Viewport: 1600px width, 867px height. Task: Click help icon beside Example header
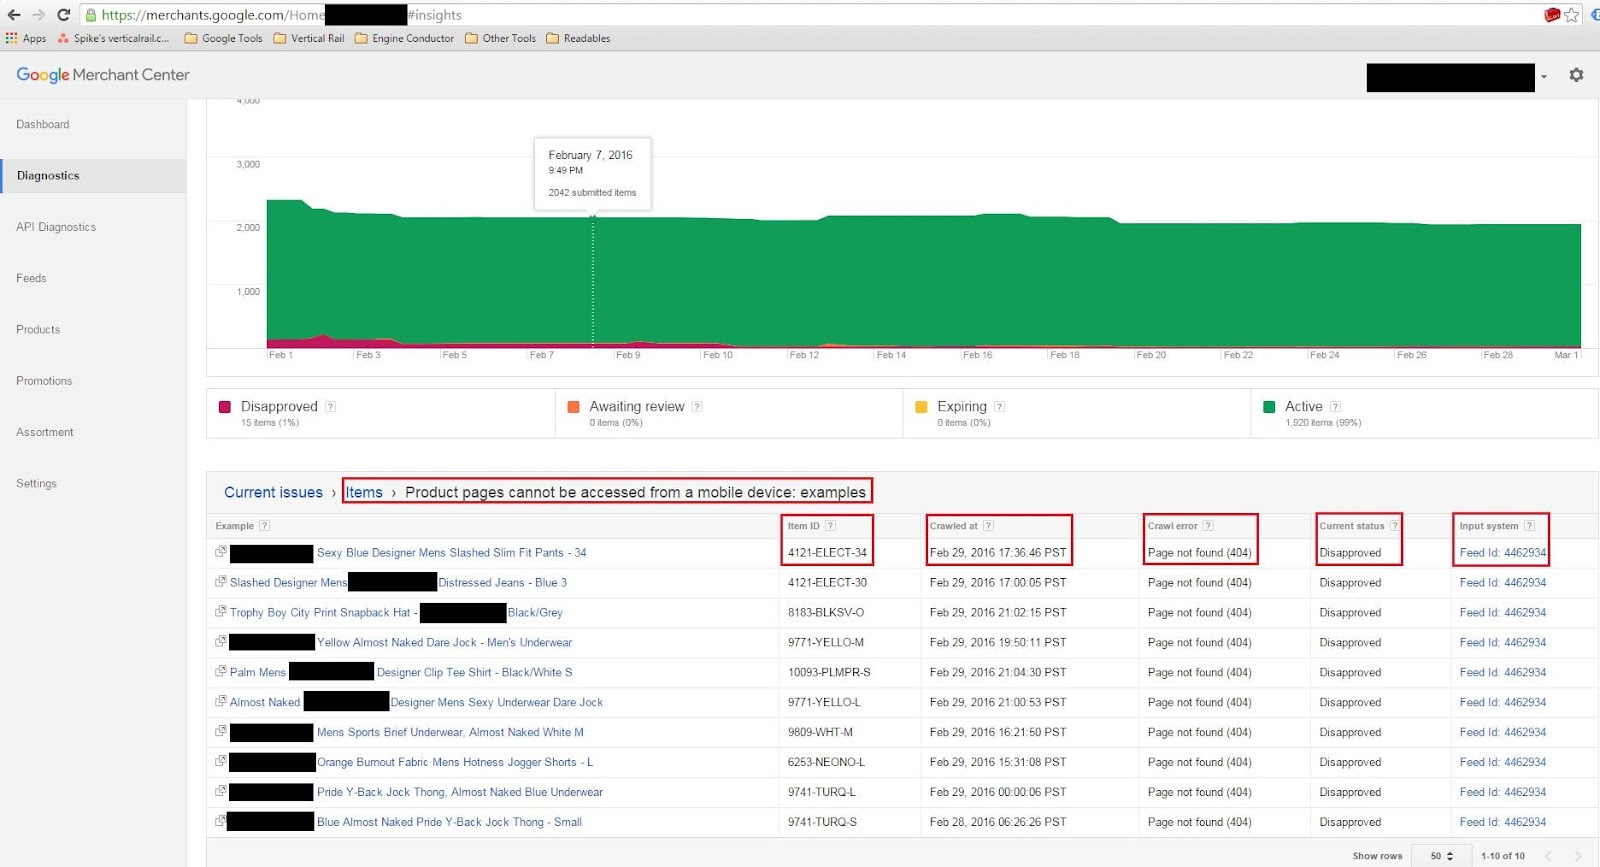(x=264, y=526)
